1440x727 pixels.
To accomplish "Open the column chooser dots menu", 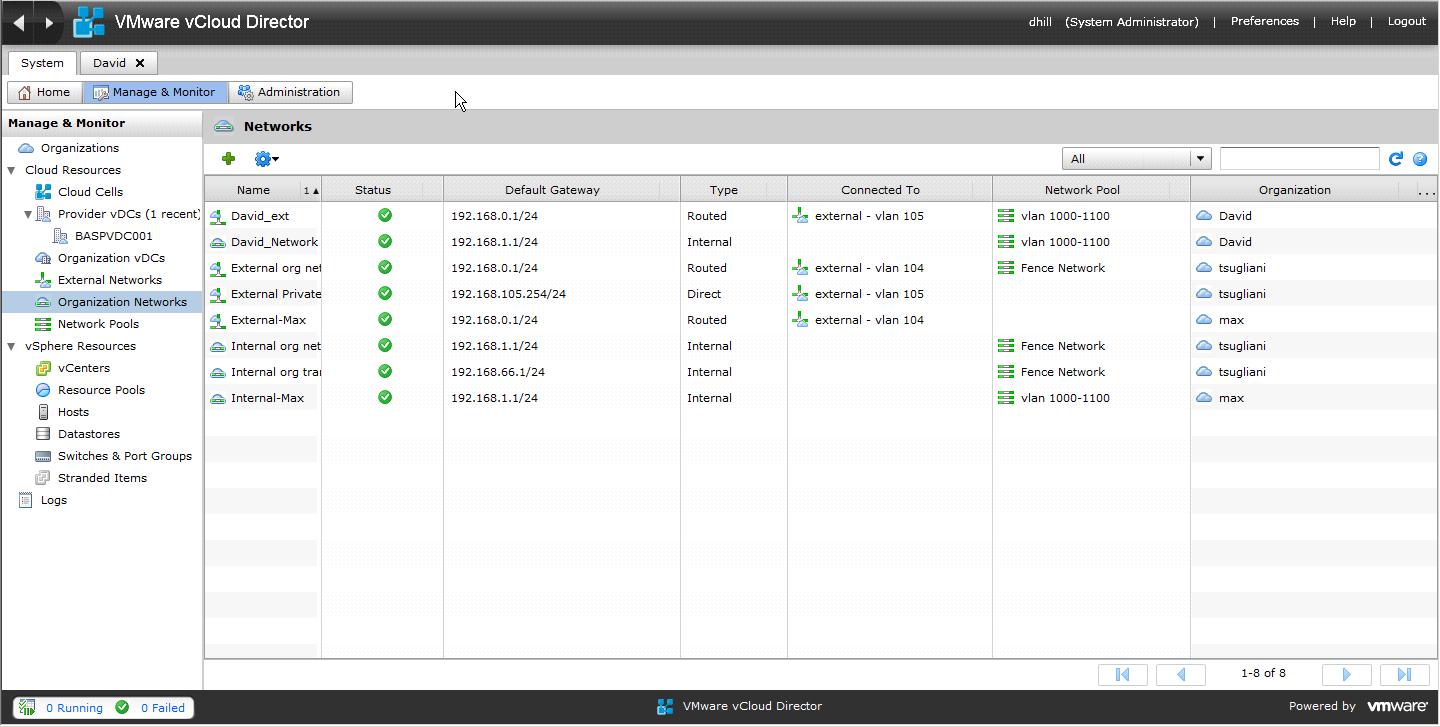I will (x=1427, y=191).
